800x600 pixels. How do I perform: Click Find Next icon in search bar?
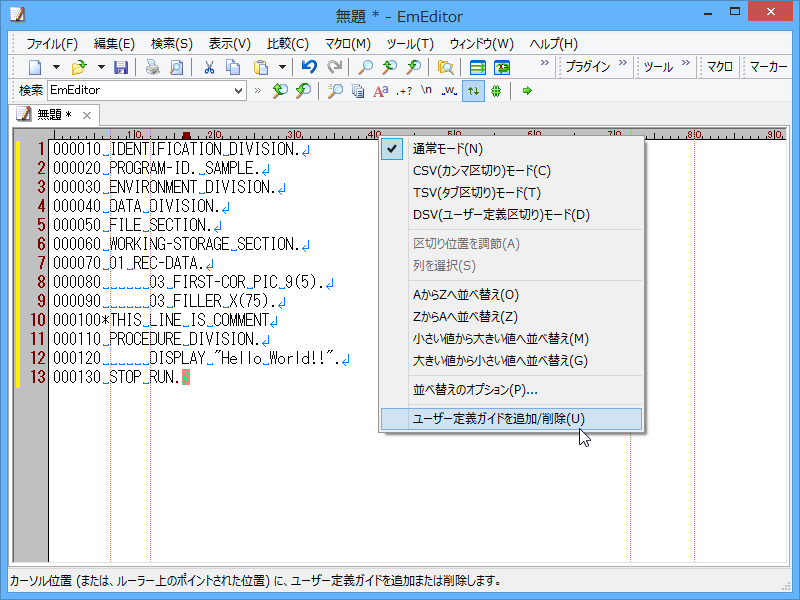(x=303, y=91)
